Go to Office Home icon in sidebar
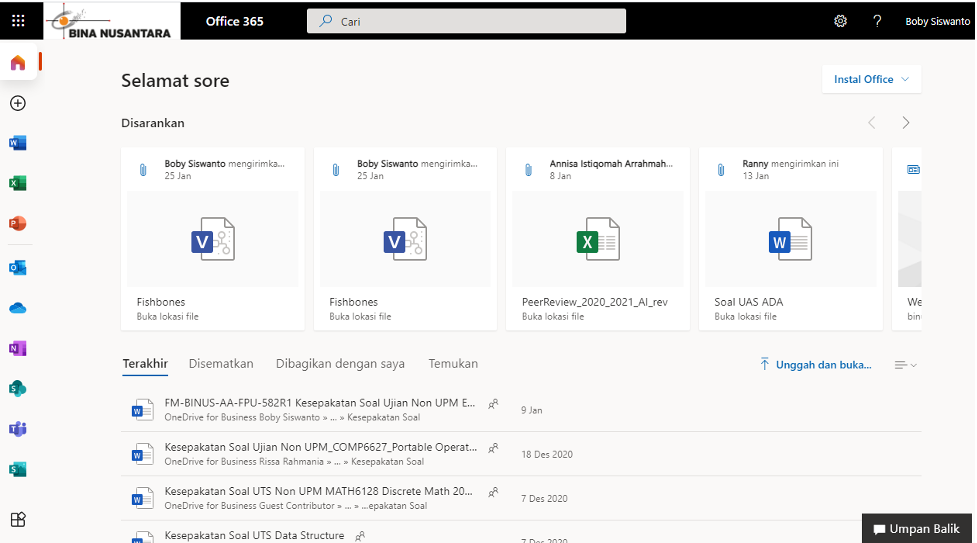The image size is (977, 543). point(18,62)
